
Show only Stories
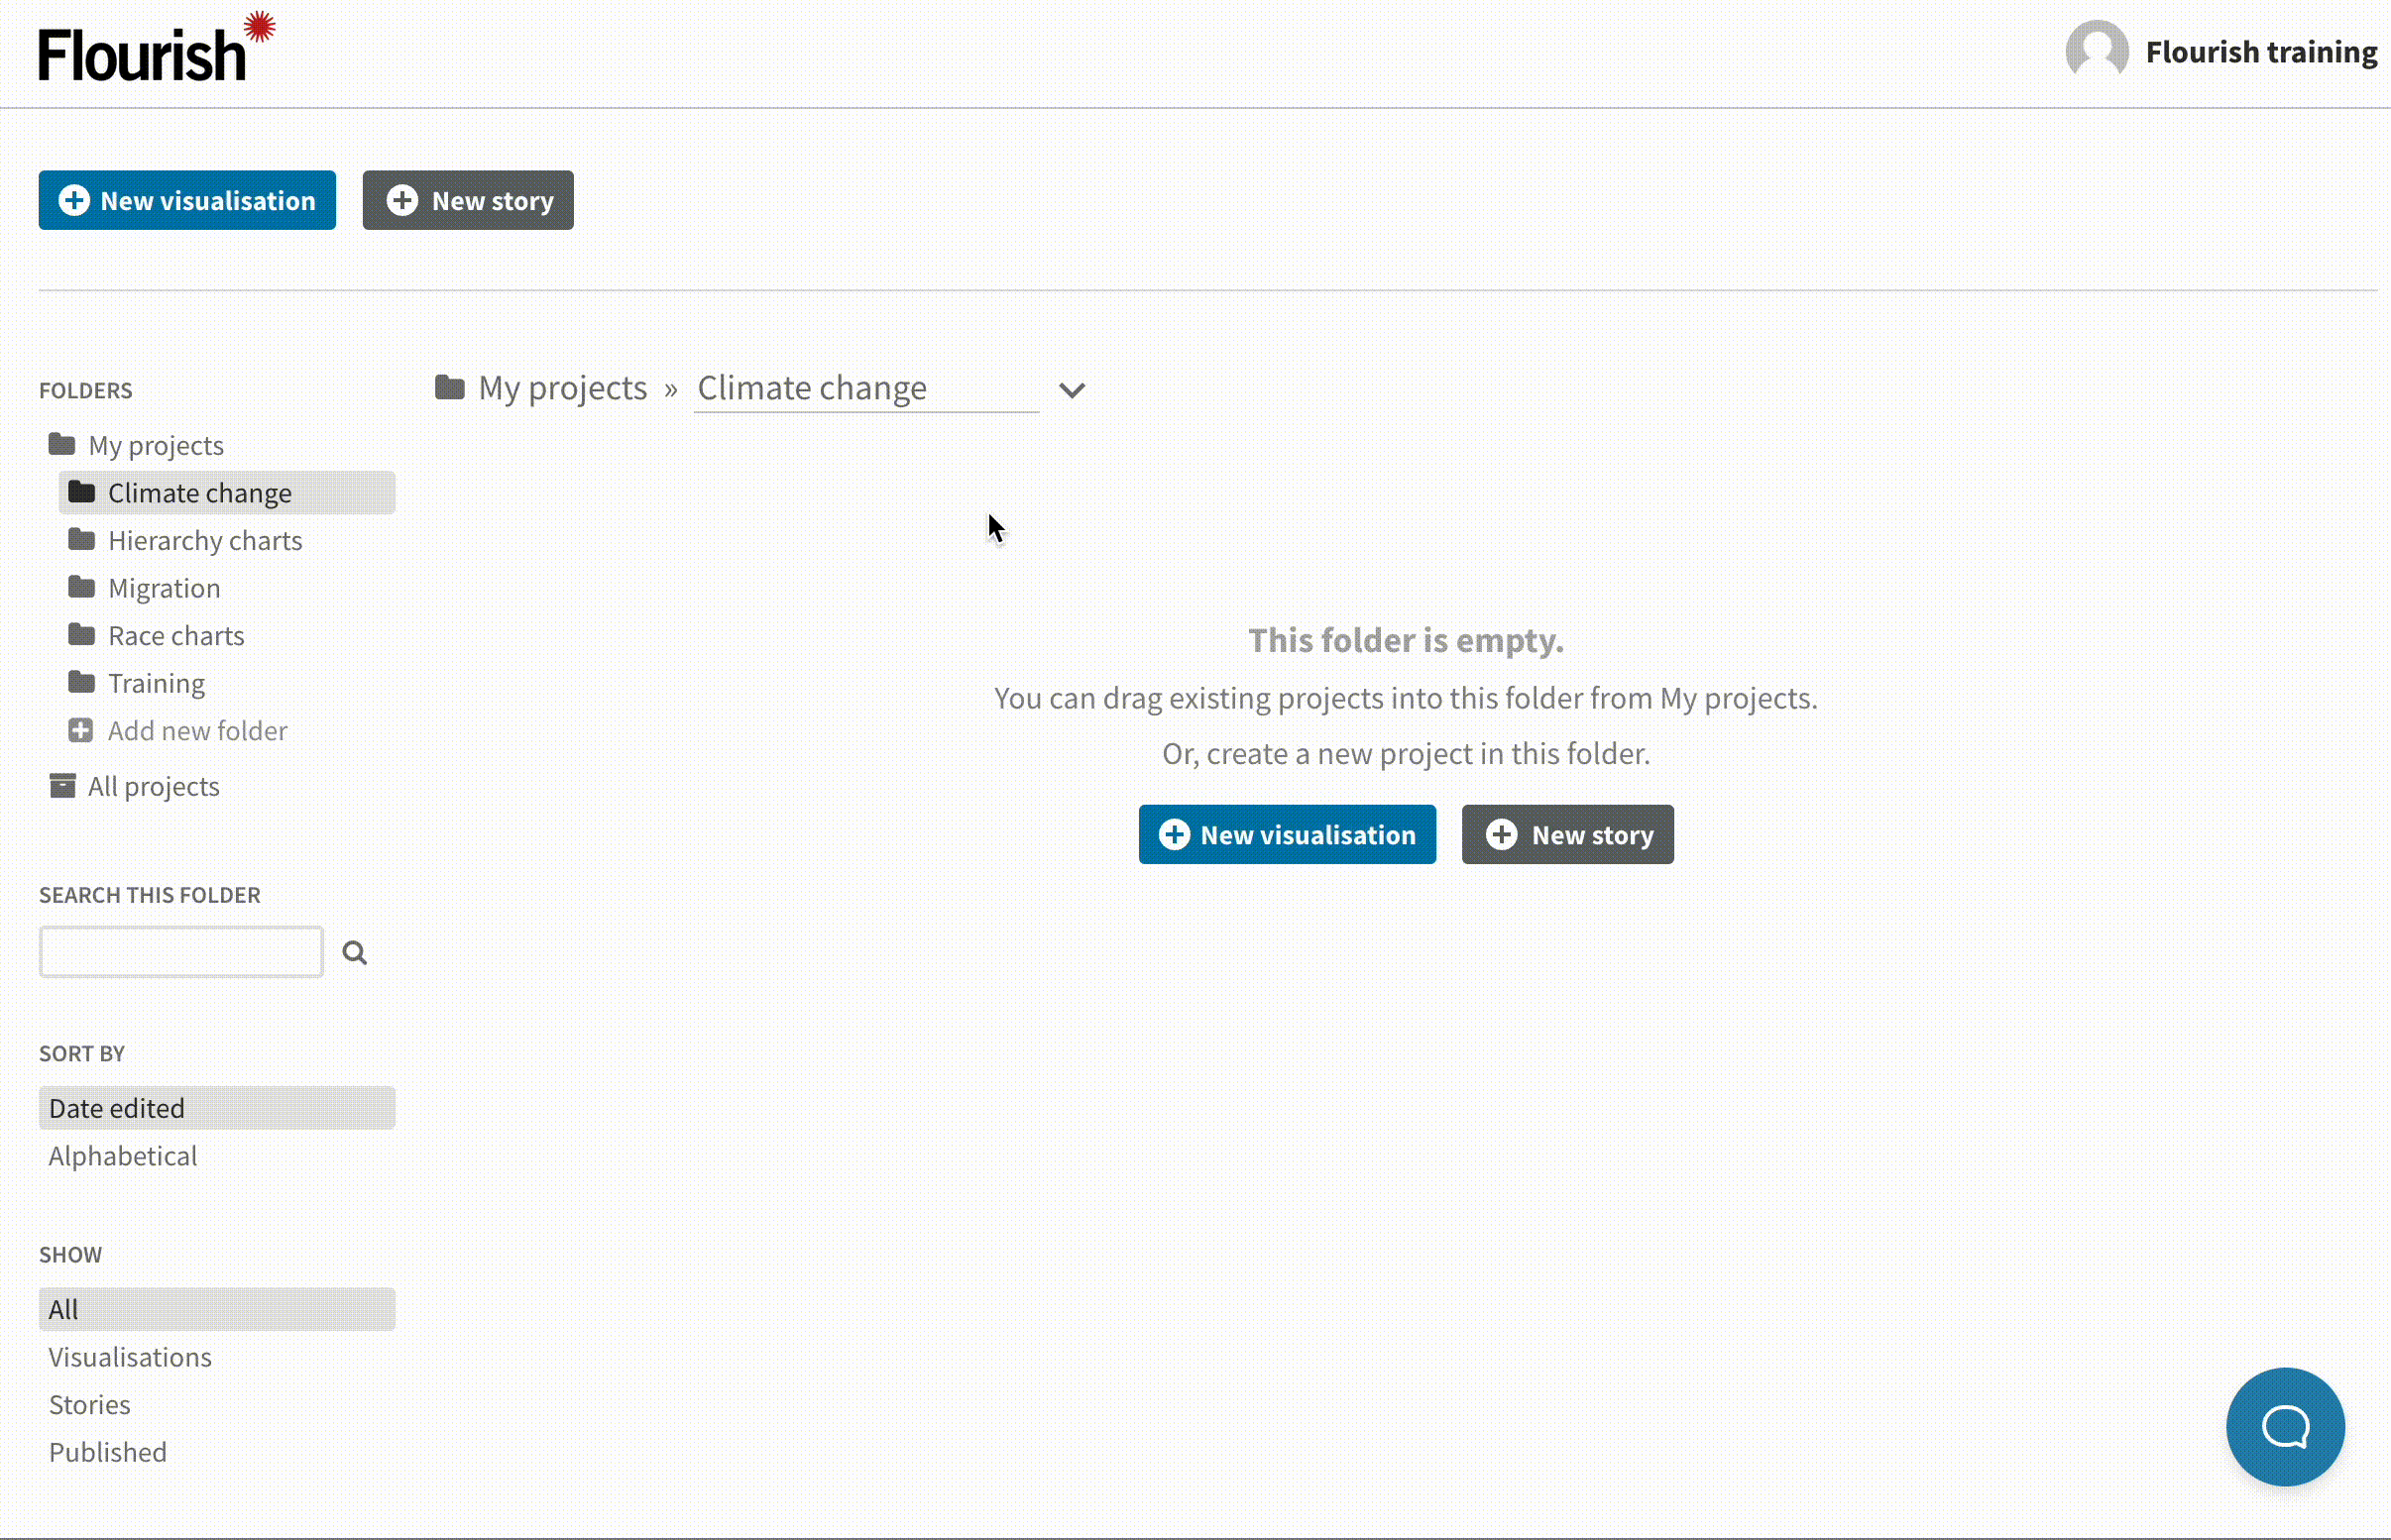click(x=89, y=1405)
